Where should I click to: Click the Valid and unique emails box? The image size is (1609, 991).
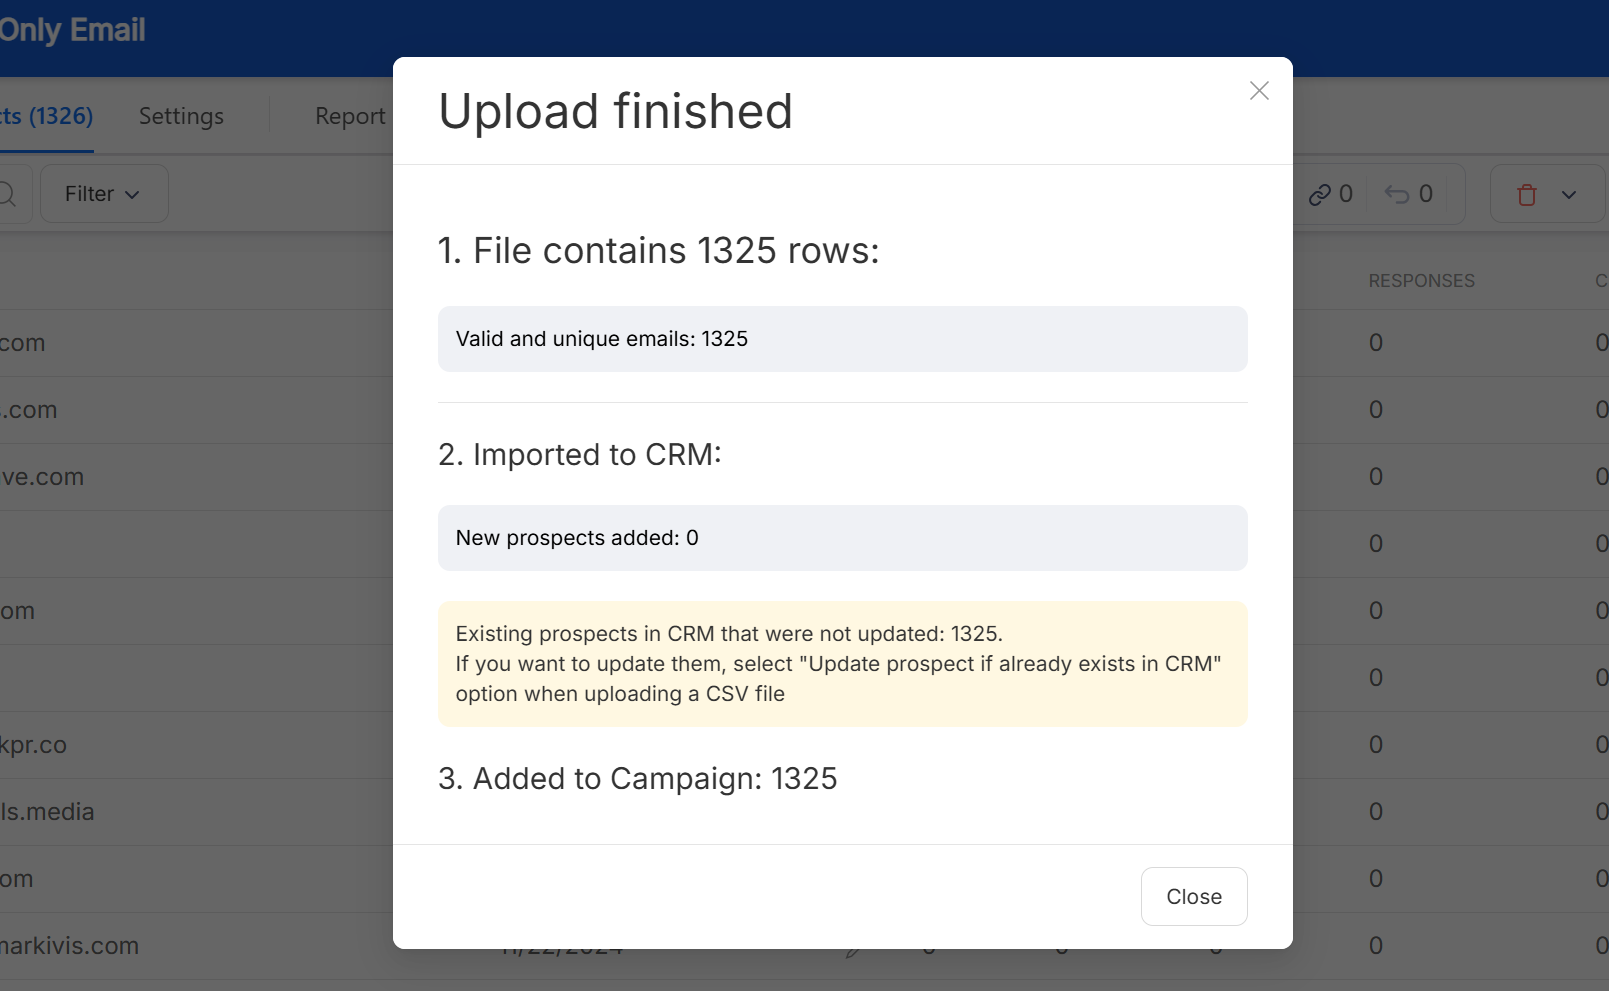843,339
